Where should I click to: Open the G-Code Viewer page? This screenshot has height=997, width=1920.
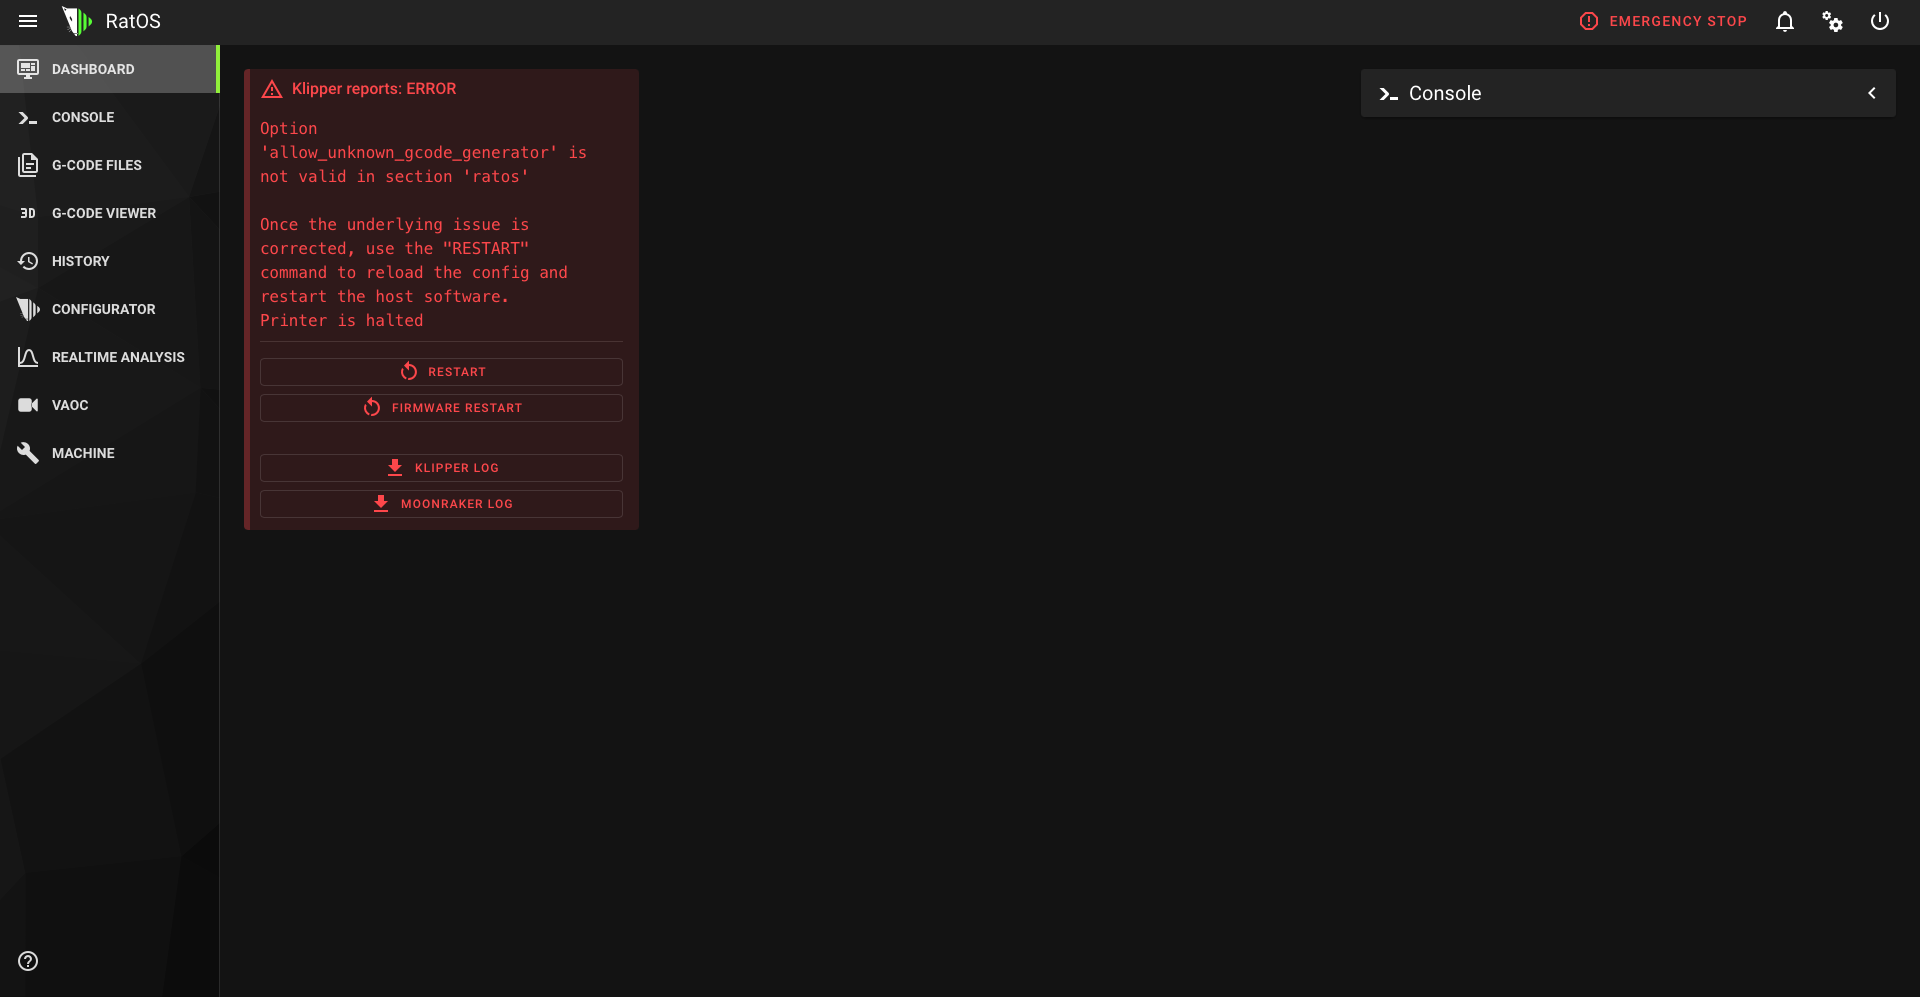click(x=109, y=213)
